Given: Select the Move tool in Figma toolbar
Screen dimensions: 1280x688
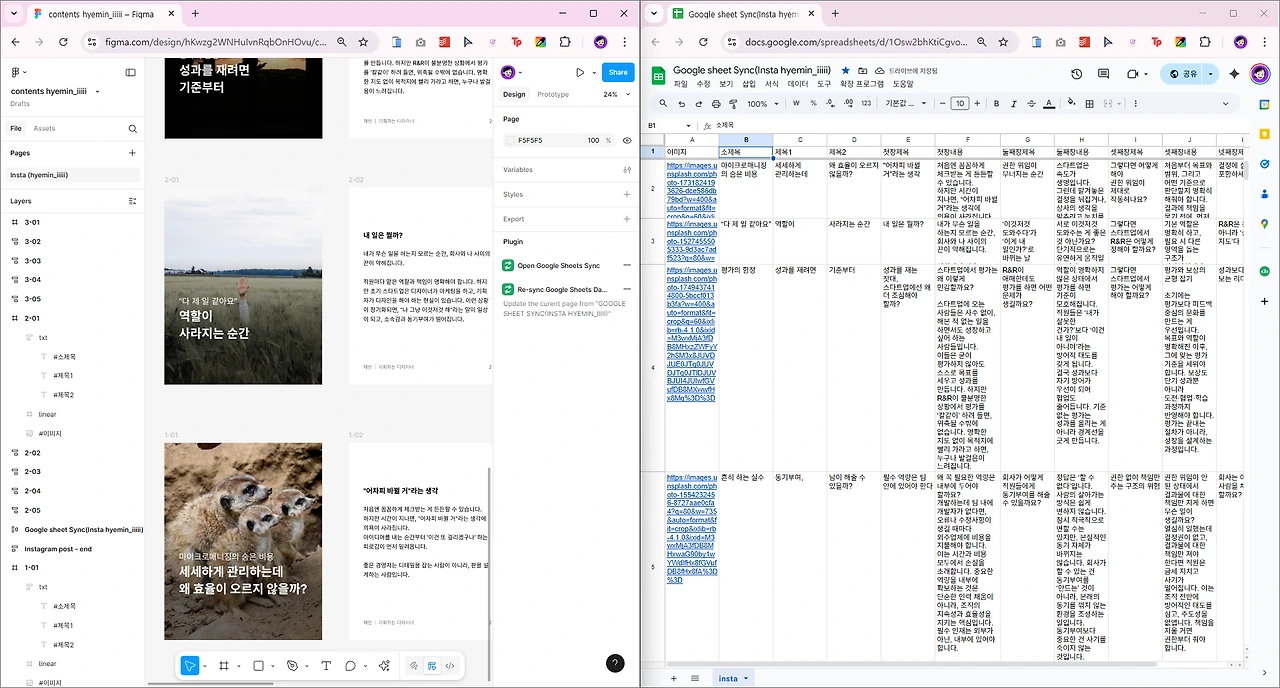Looking at the screenshot, I should click(x=190, y=666).
